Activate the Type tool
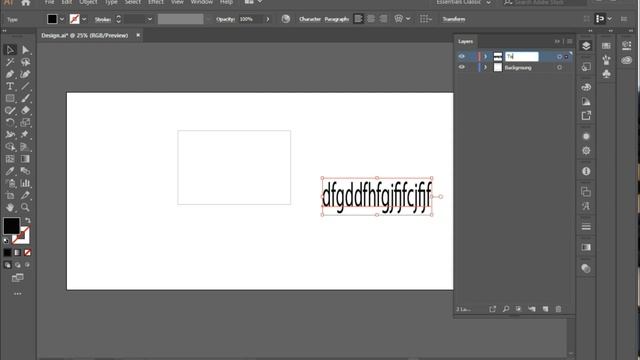Viewport: 640px width, 360px height. [x=10, y=86]
